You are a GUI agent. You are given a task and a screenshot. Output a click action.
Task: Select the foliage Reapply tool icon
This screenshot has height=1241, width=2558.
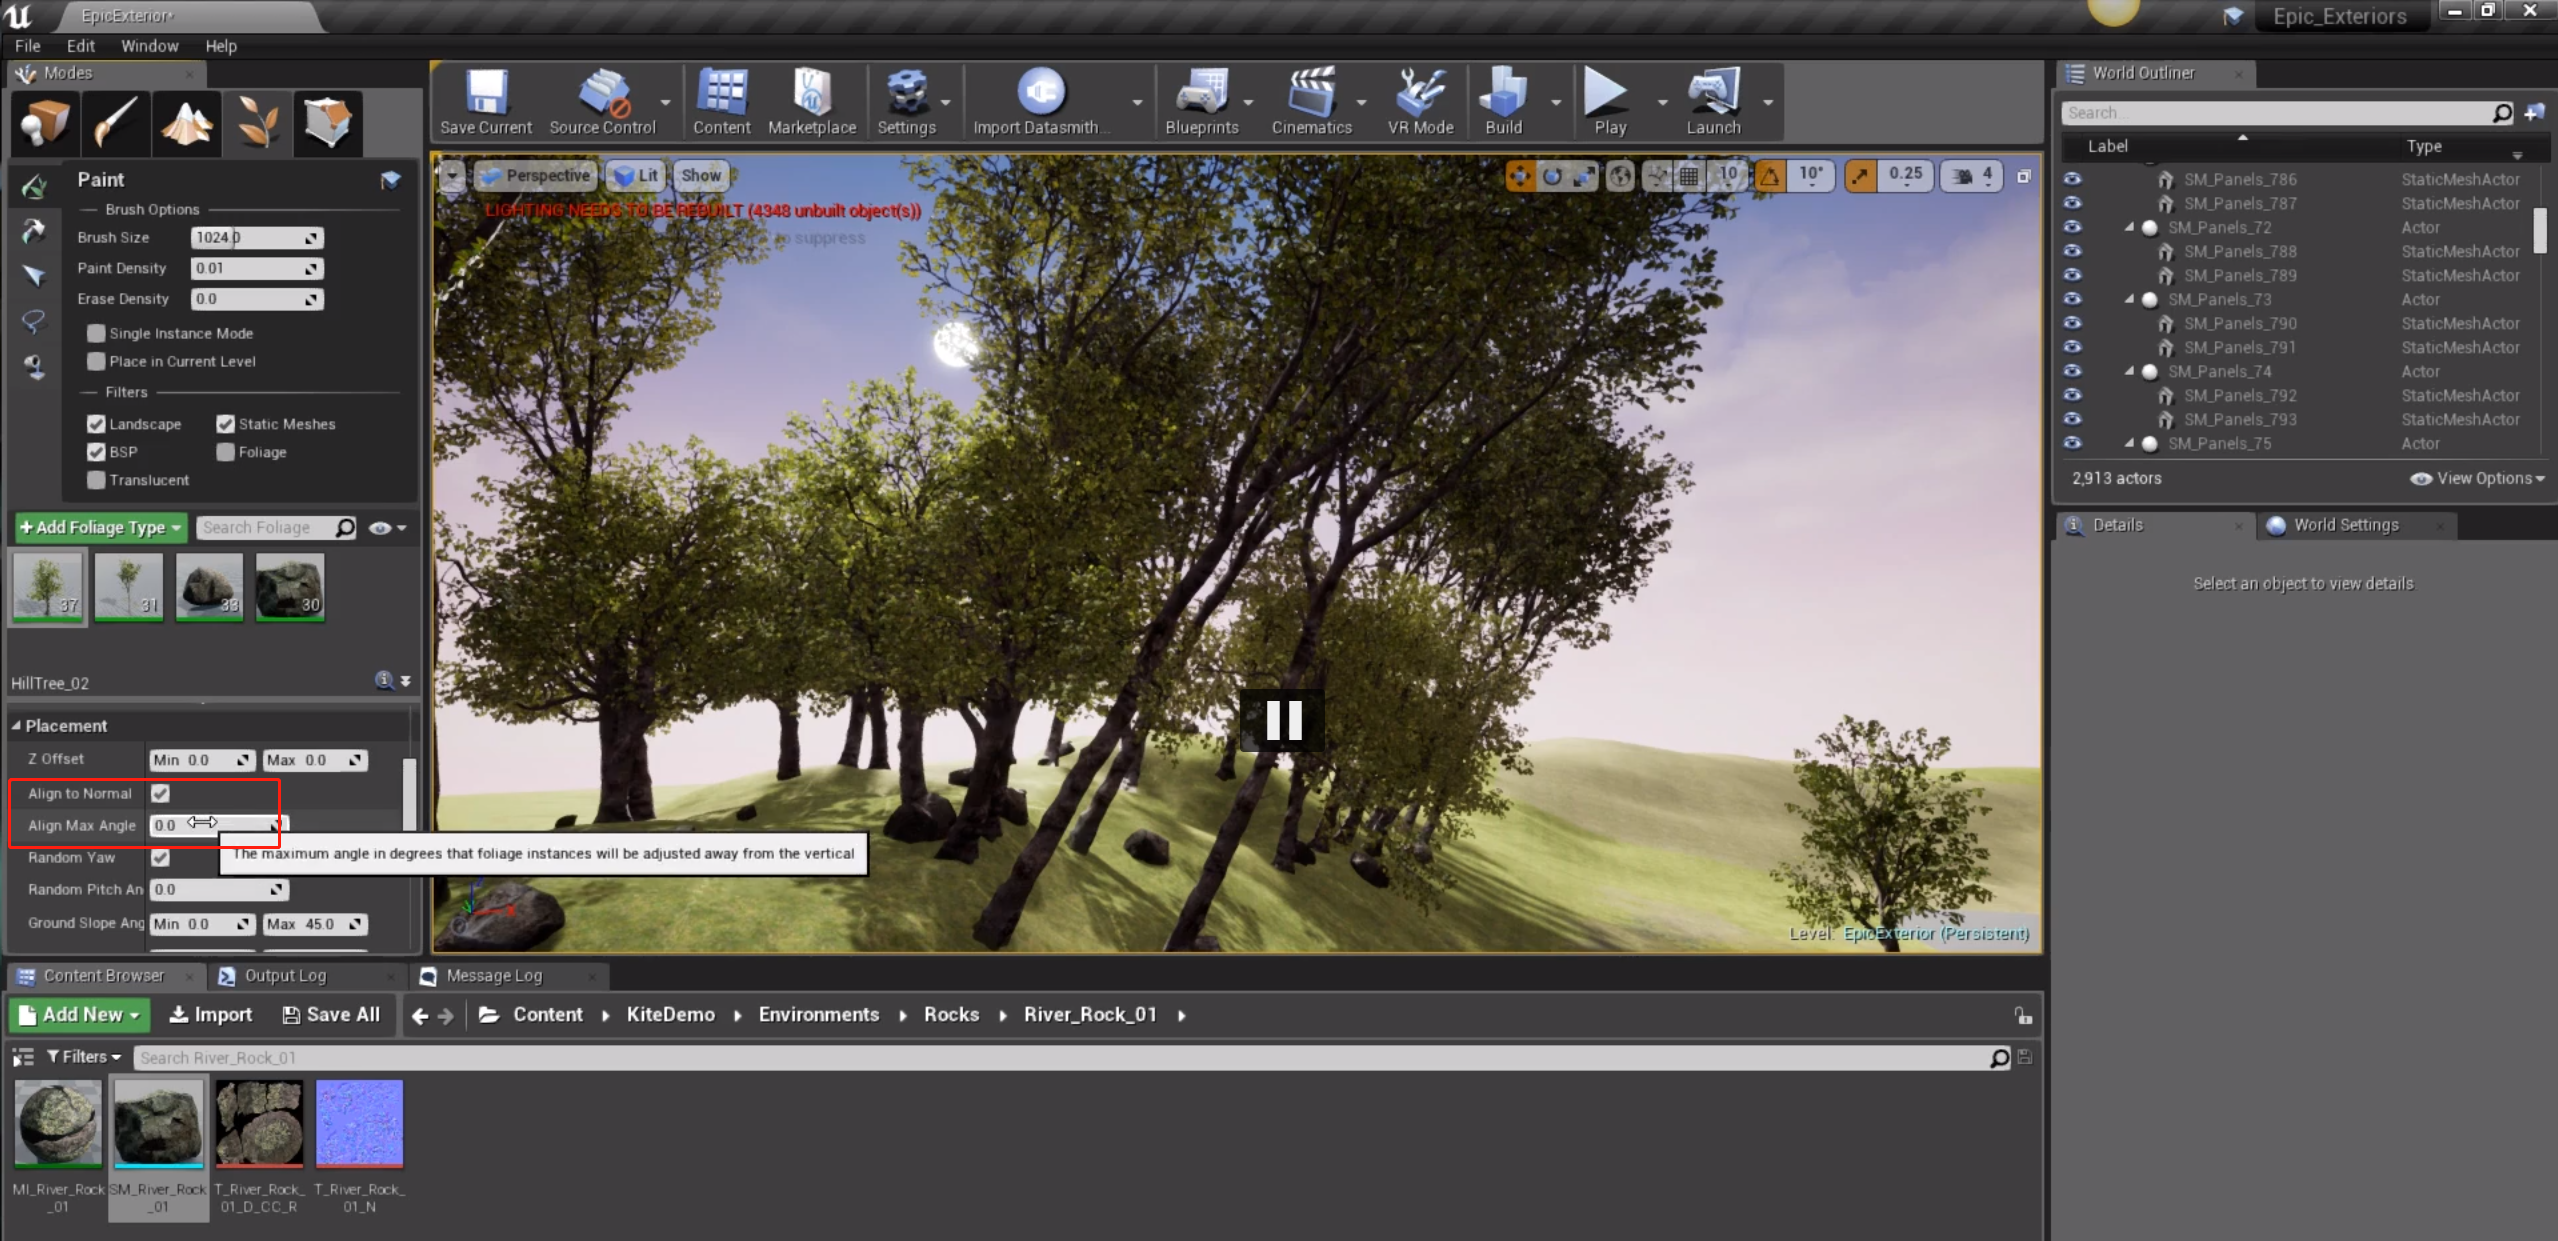34,231
